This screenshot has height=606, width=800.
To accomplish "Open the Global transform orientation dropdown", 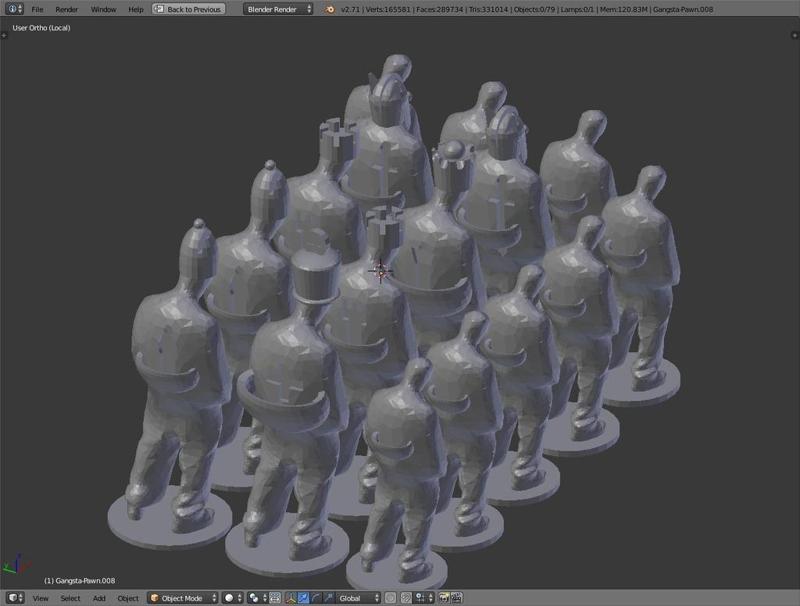I will 359,598.
